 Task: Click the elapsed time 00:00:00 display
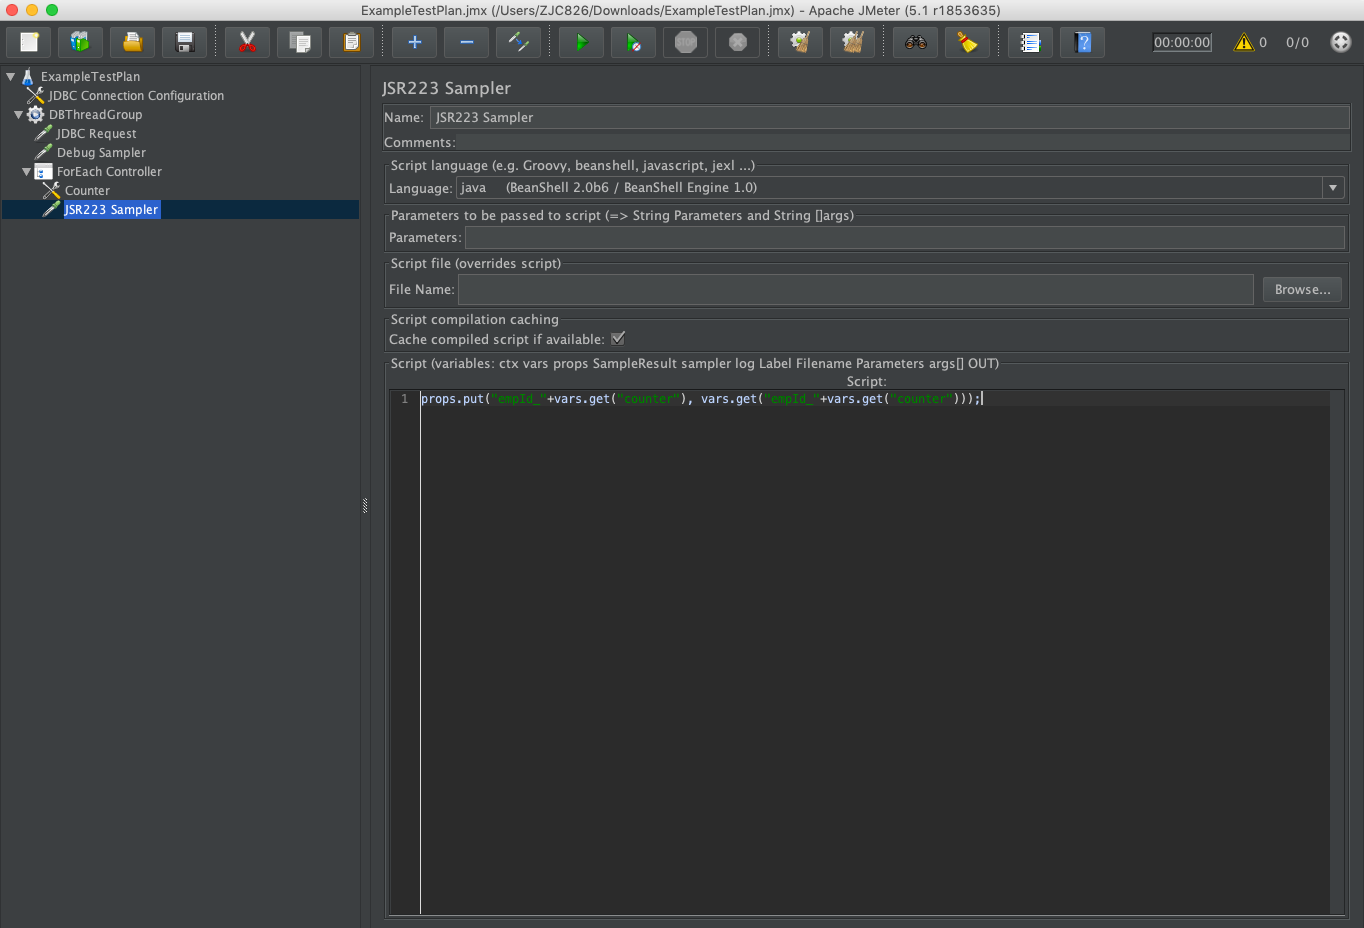[1182, 42]
